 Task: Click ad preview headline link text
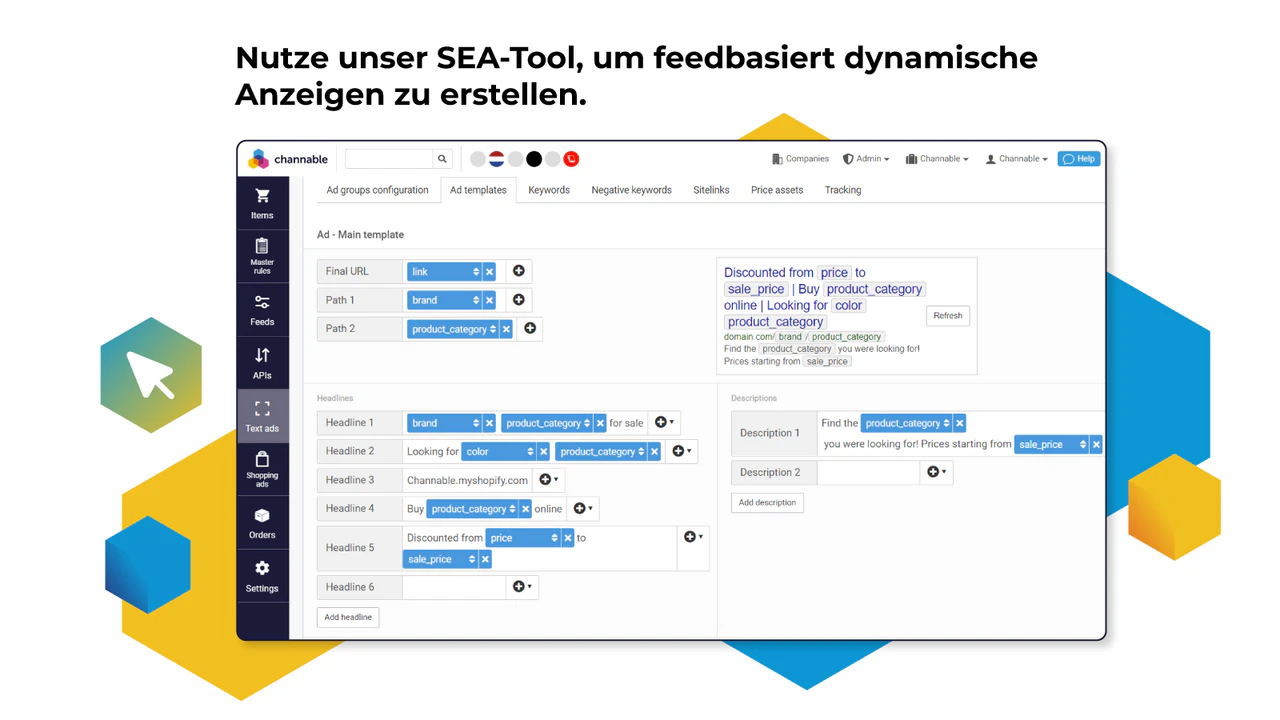click(x=824, y=297)
